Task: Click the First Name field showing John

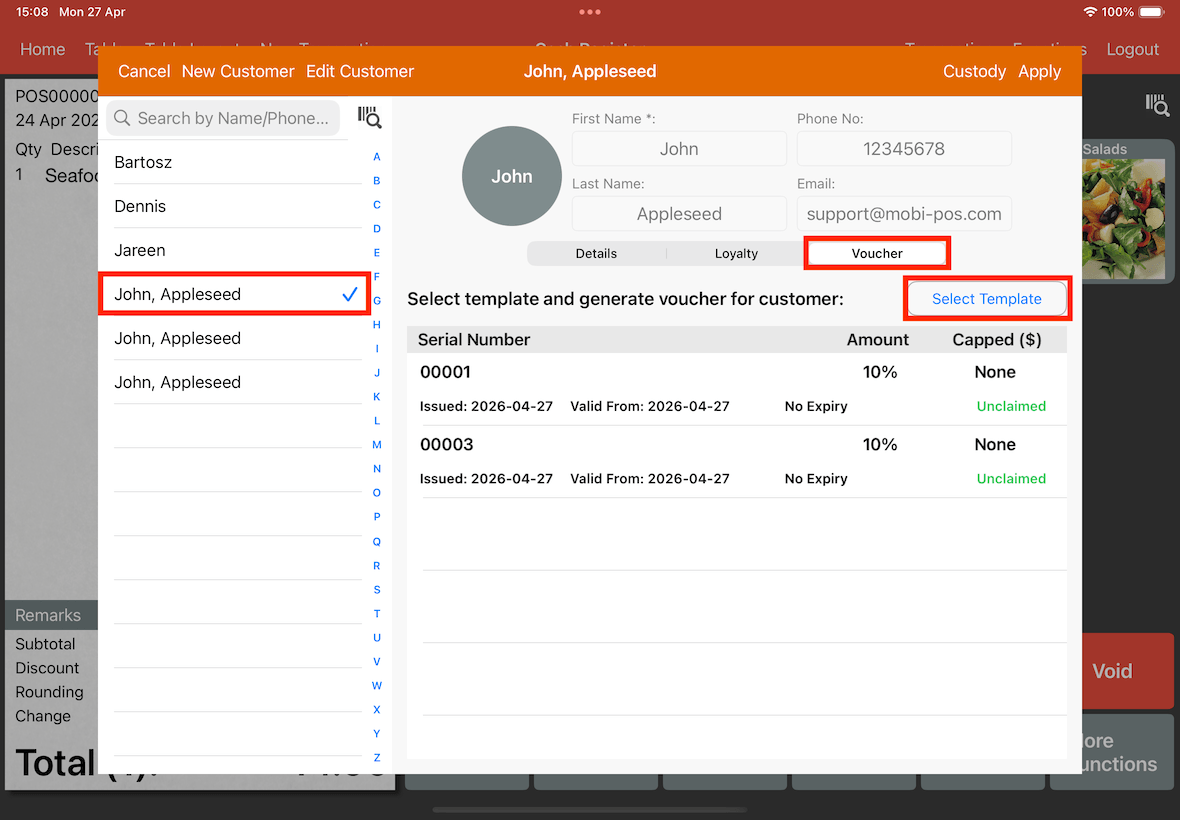Action: click(679, 149)
